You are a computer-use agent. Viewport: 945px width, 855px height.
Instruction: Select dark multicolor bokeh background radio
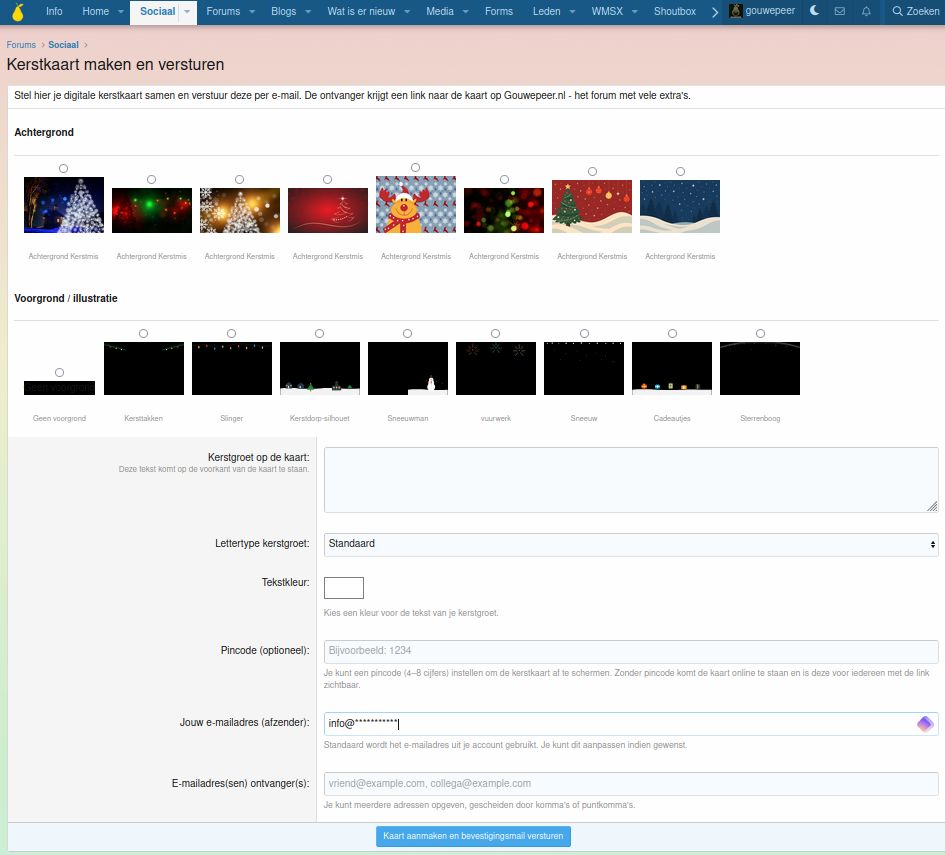(504, 180)
